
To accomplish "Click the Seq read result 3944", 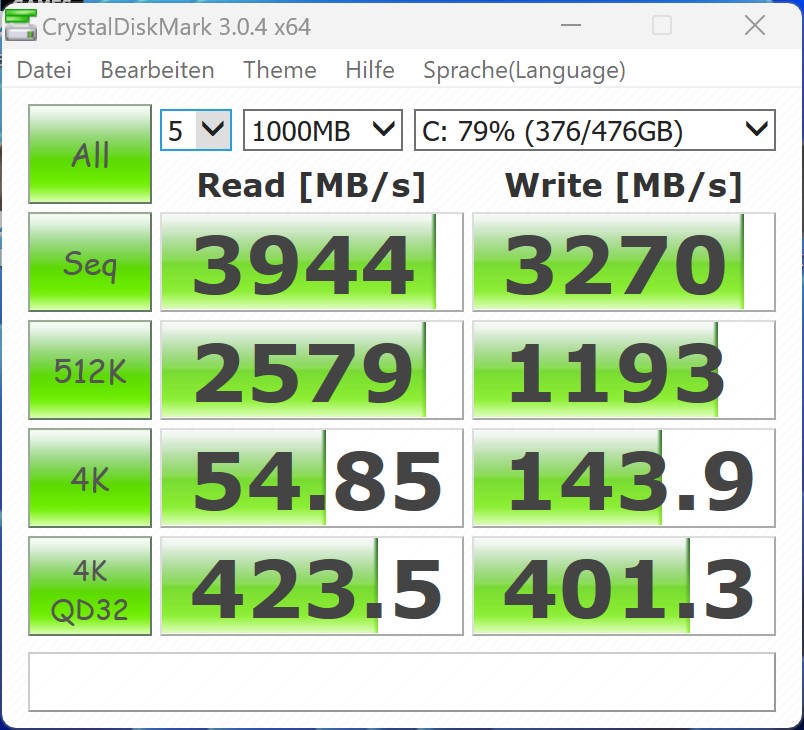I will click(x=312, y=262).
